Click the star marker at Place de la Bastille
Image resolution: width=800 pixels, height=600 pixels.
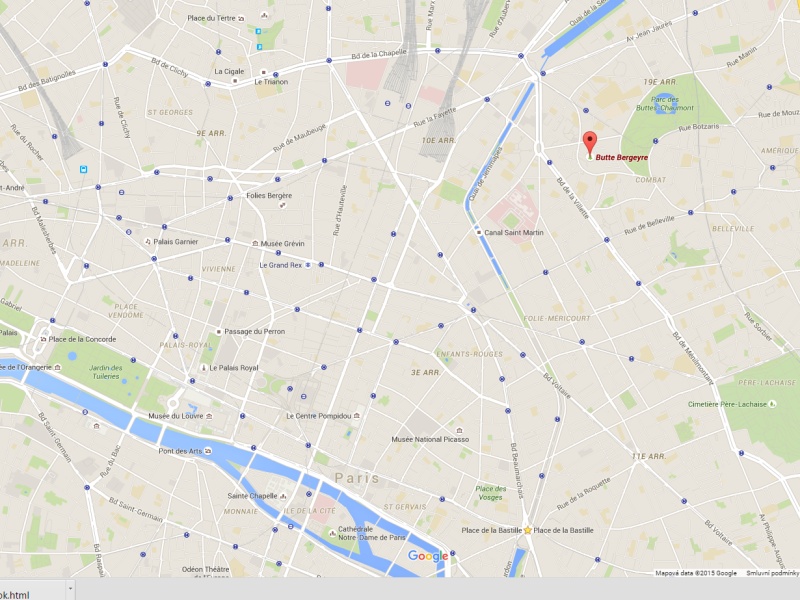(x=528, y=531)
